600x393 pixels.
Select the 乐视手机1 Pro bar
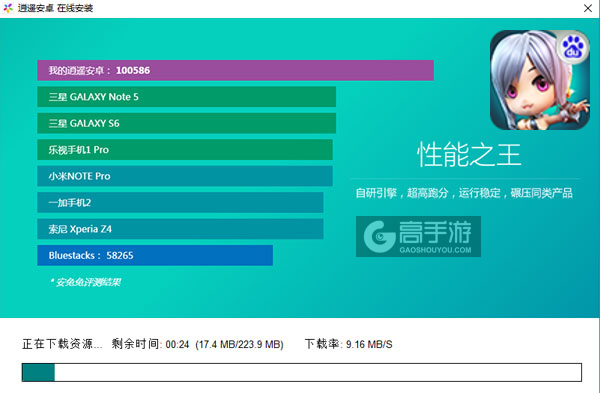(x=185, y=150)
